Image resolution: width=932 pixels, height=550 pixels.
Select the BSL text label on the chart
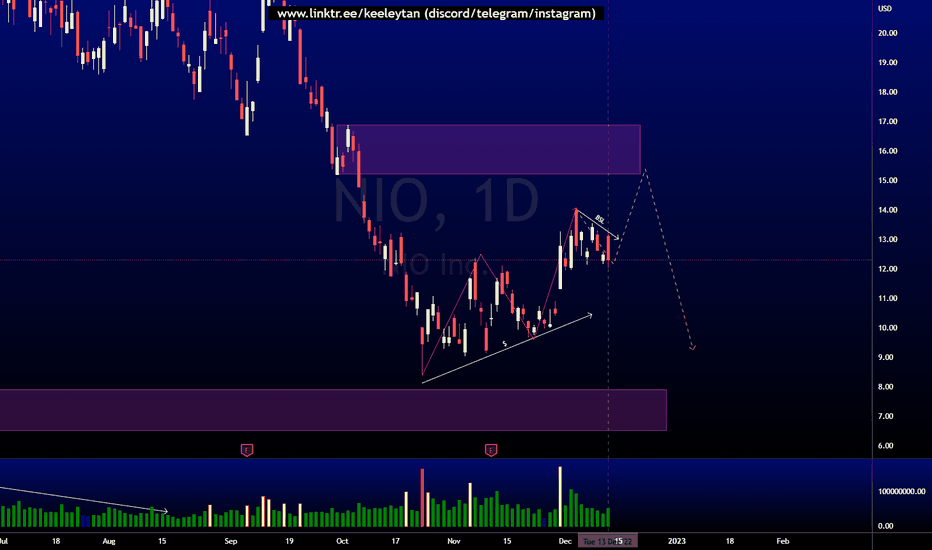(600, 219)
